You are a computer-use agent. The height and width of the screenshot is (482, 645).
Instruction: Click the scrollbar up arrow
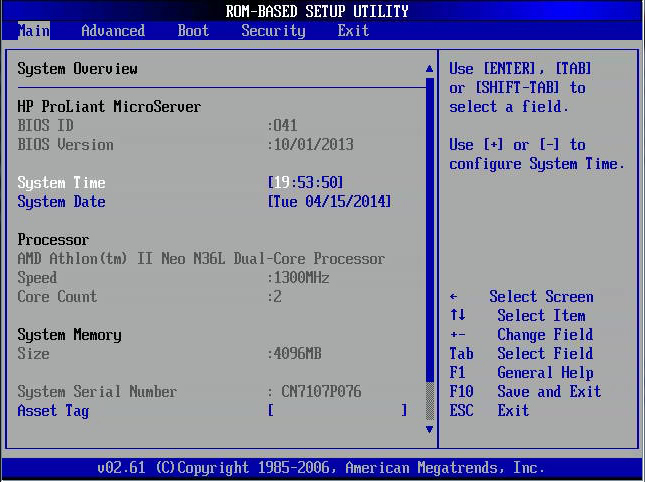pos(429,68)
